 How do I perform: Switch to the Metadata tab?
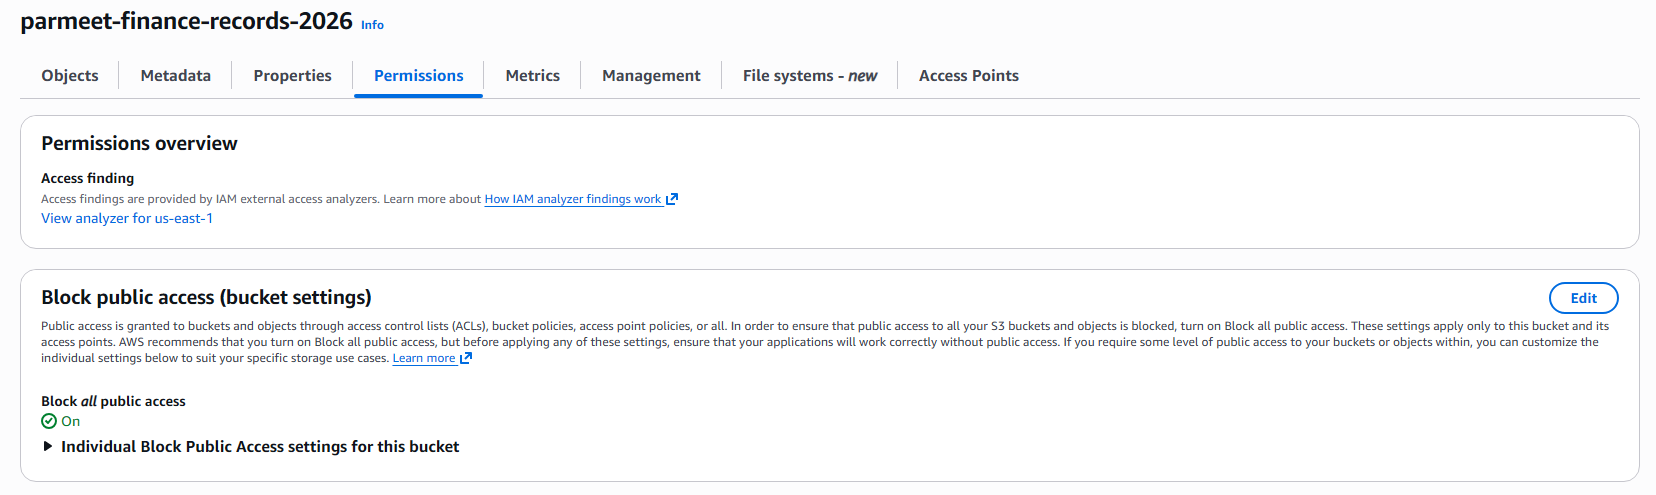tap(176, 76)
